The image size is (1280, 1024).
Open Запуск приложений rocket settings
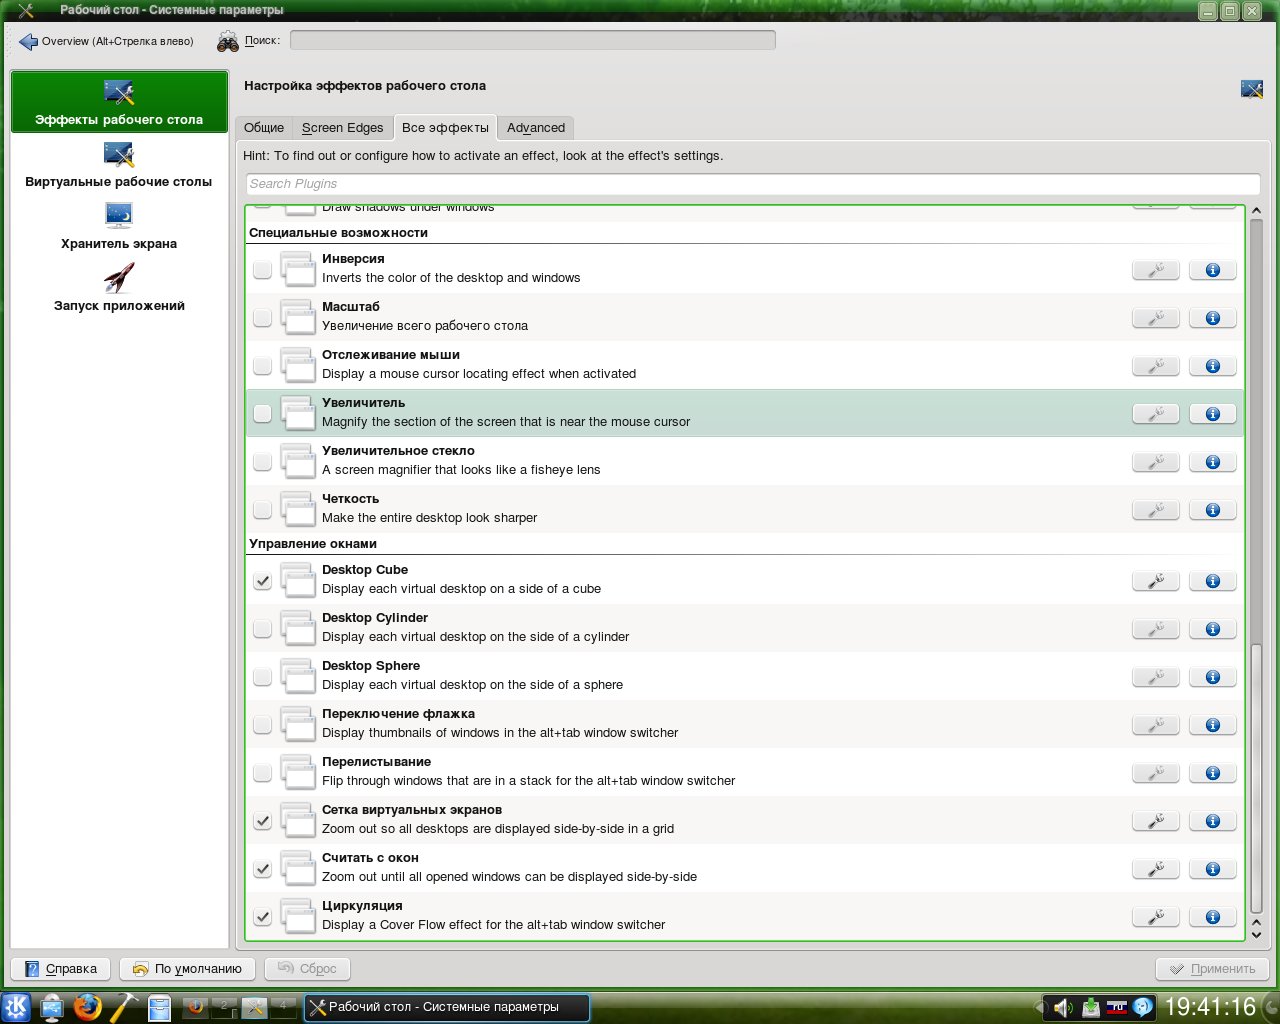119,289
